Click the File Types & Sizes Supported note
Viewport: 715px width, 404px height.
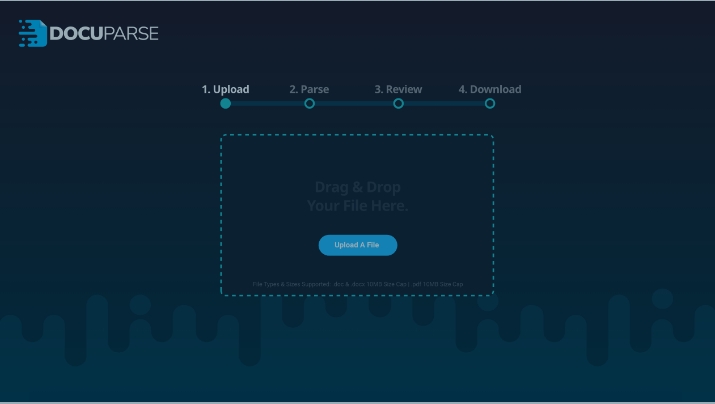(x=357, y=284)
